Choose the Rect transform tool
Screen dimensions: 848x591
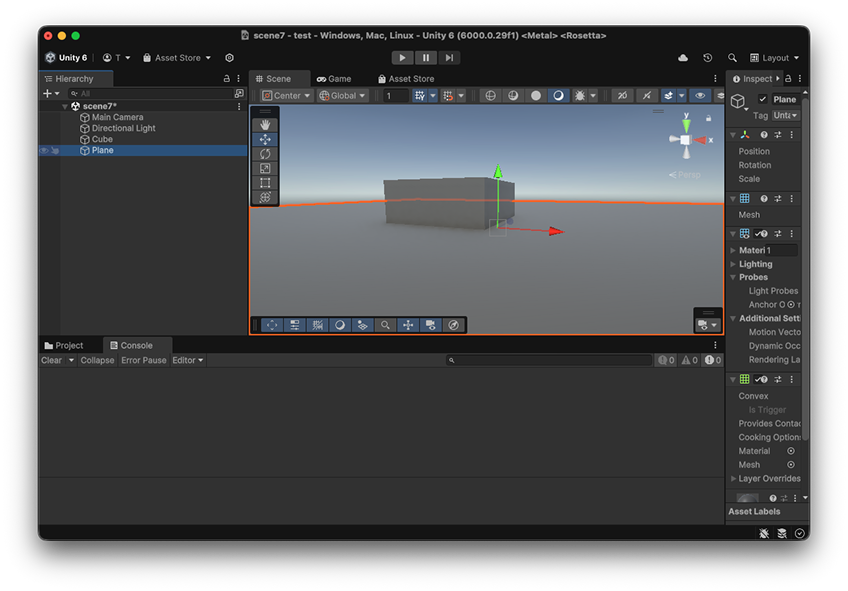click(265, 183)
